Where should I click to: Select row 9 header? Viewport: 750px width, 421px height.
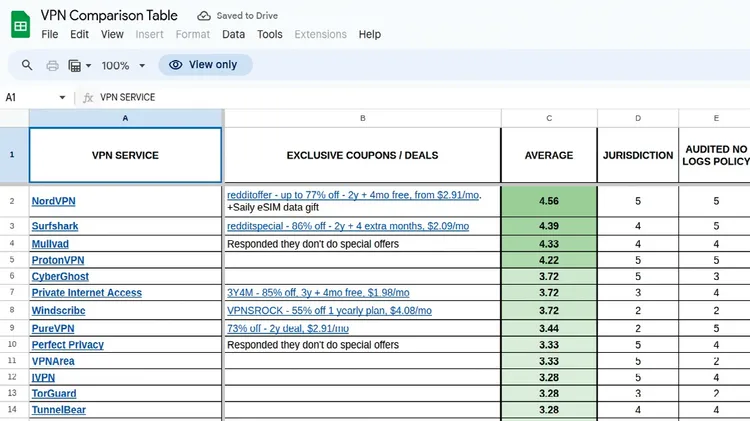[14, 328]
